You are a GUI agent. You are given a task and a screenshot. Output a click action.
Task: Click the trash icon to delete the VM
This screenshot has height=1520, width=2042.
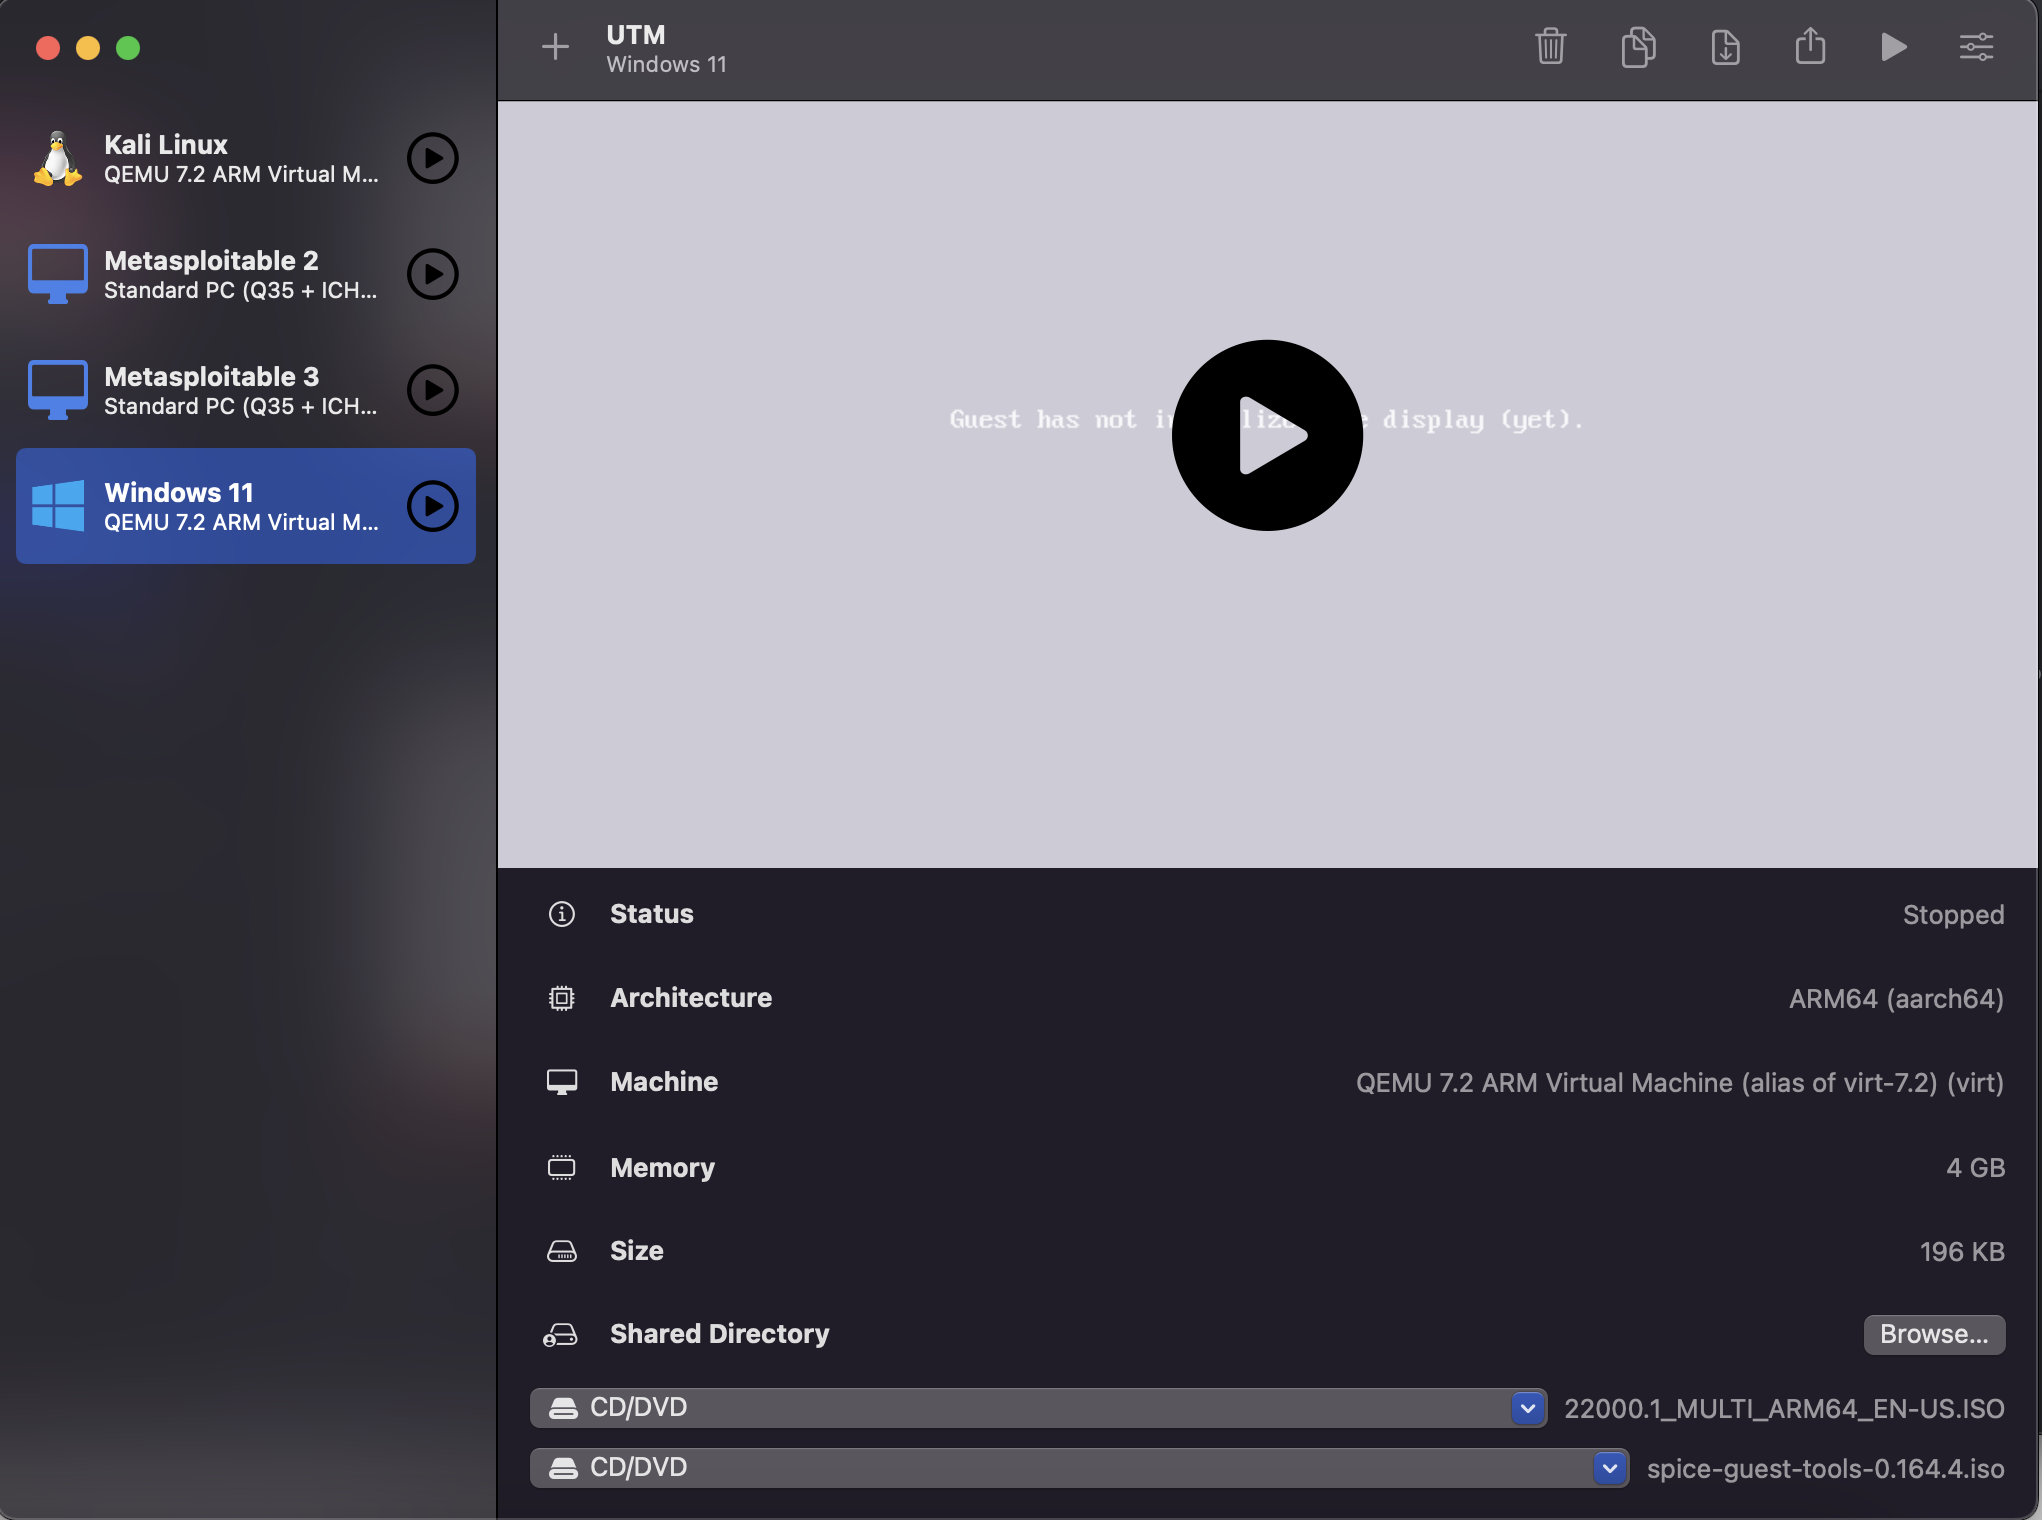(1550, 47)
